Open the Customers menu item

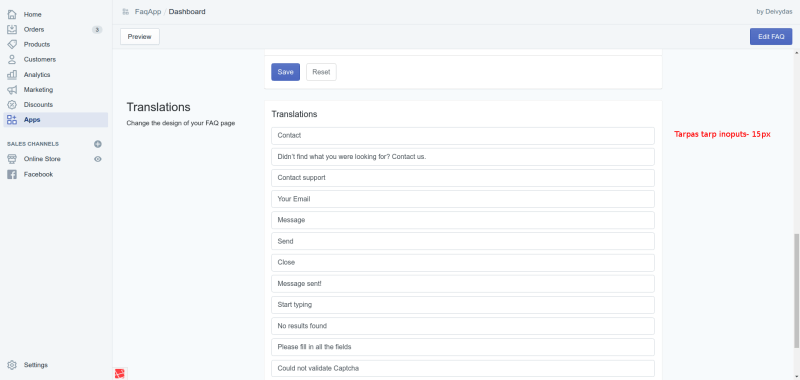pyautogui.click(x=40, y=59)
